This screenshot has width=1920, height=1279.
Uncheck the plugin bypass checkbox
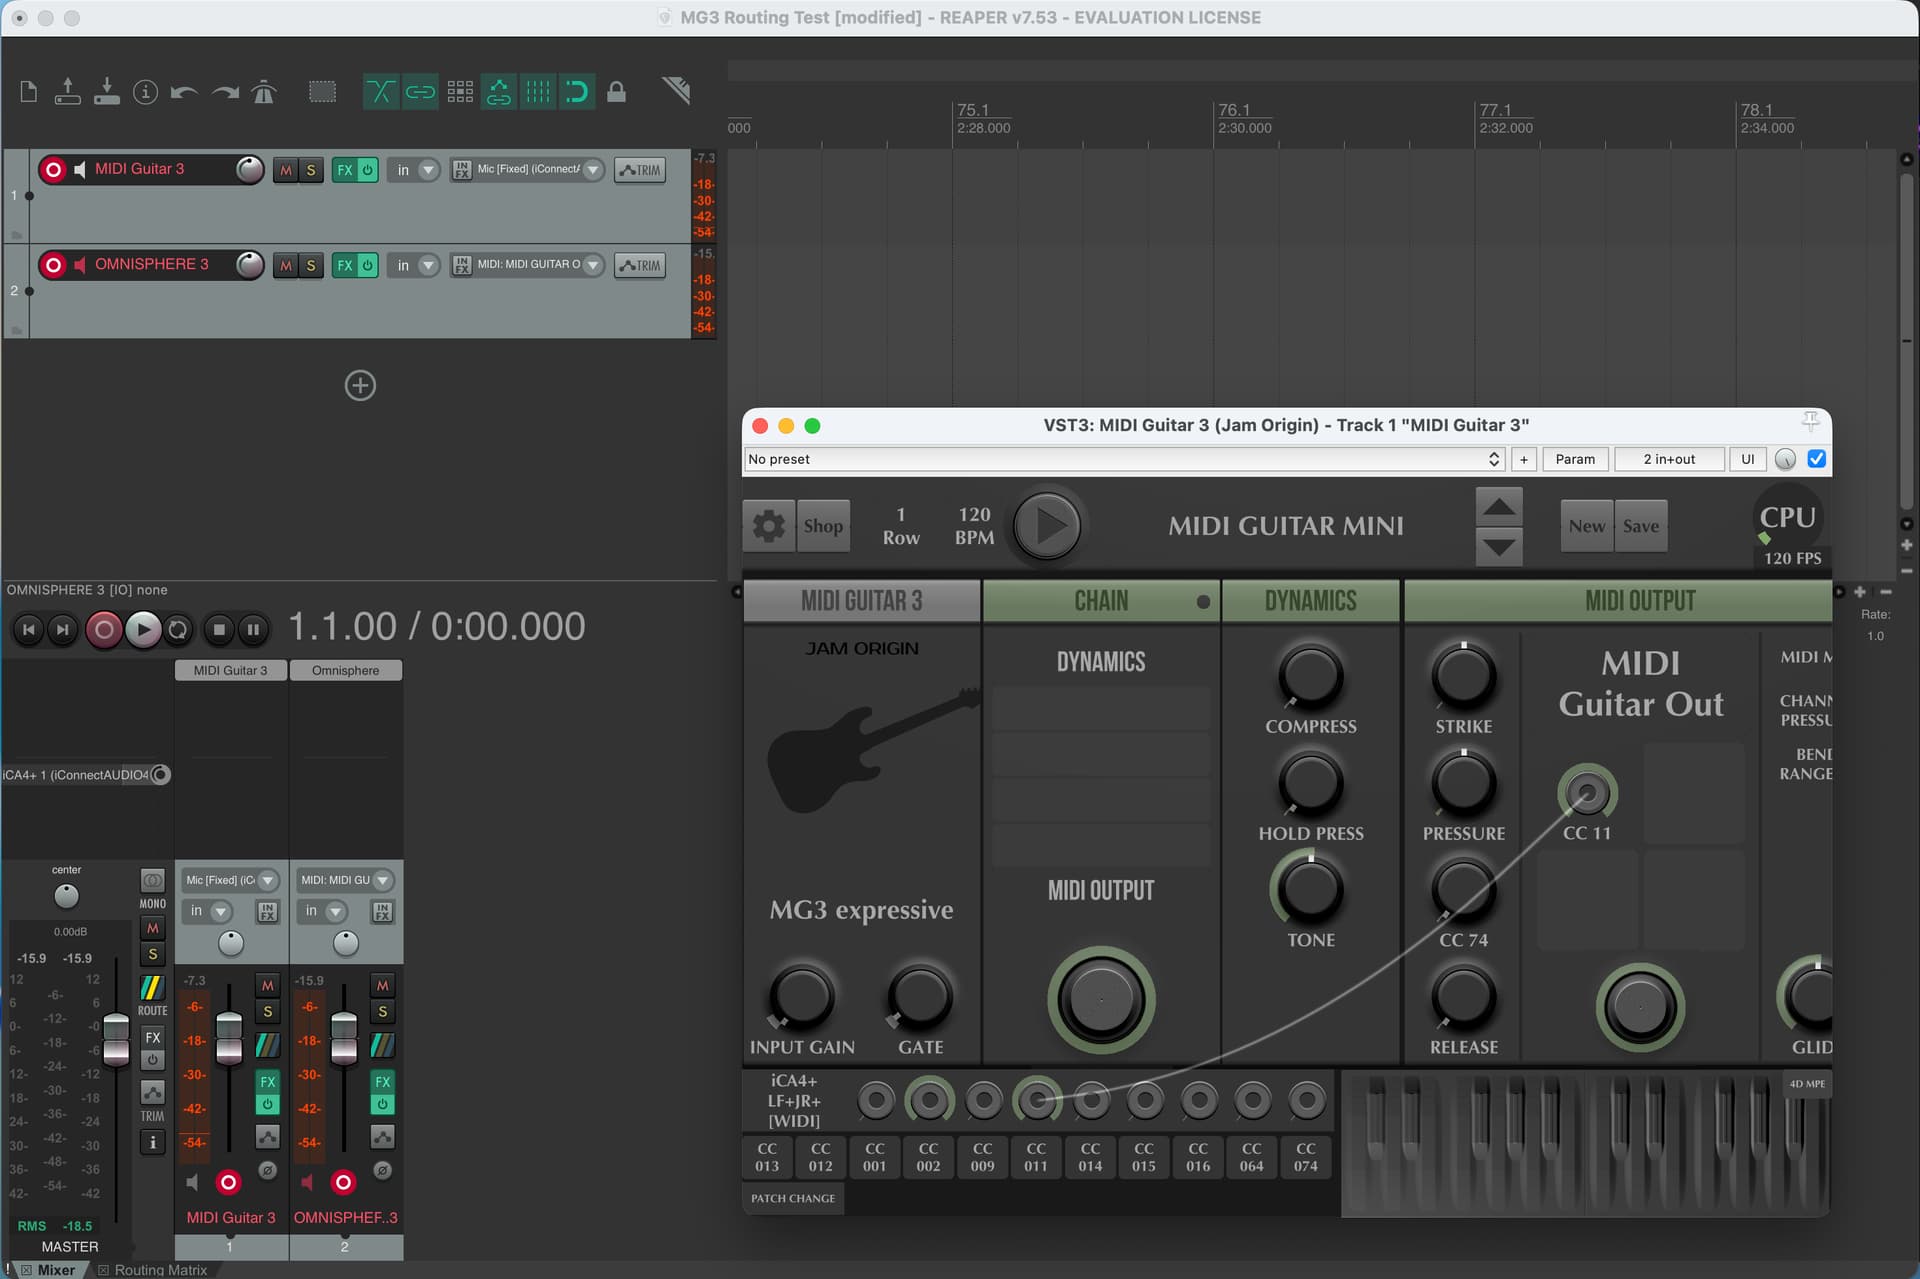click(x=1817, y=459)
